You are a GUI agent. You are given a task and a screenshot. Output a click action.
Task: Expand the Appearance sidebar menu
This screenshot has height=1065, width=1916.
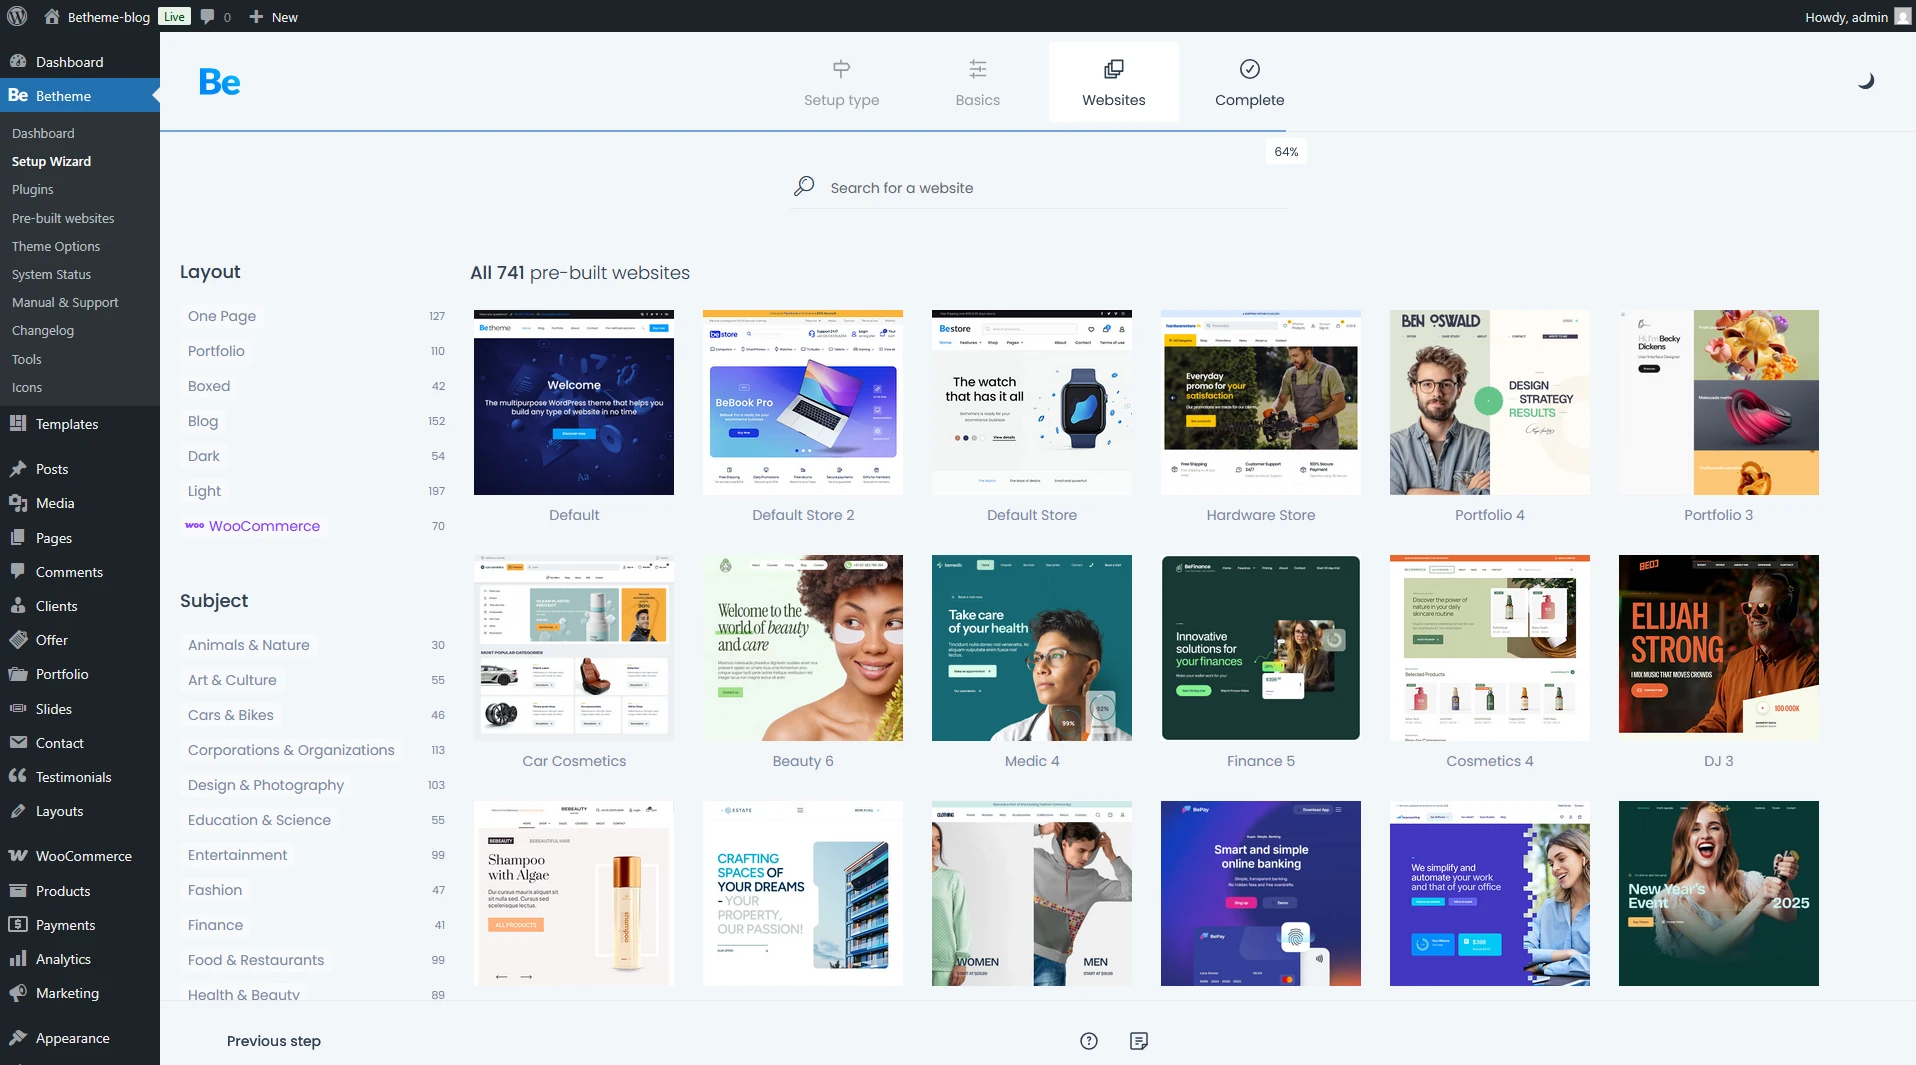tap(72, 1037)
